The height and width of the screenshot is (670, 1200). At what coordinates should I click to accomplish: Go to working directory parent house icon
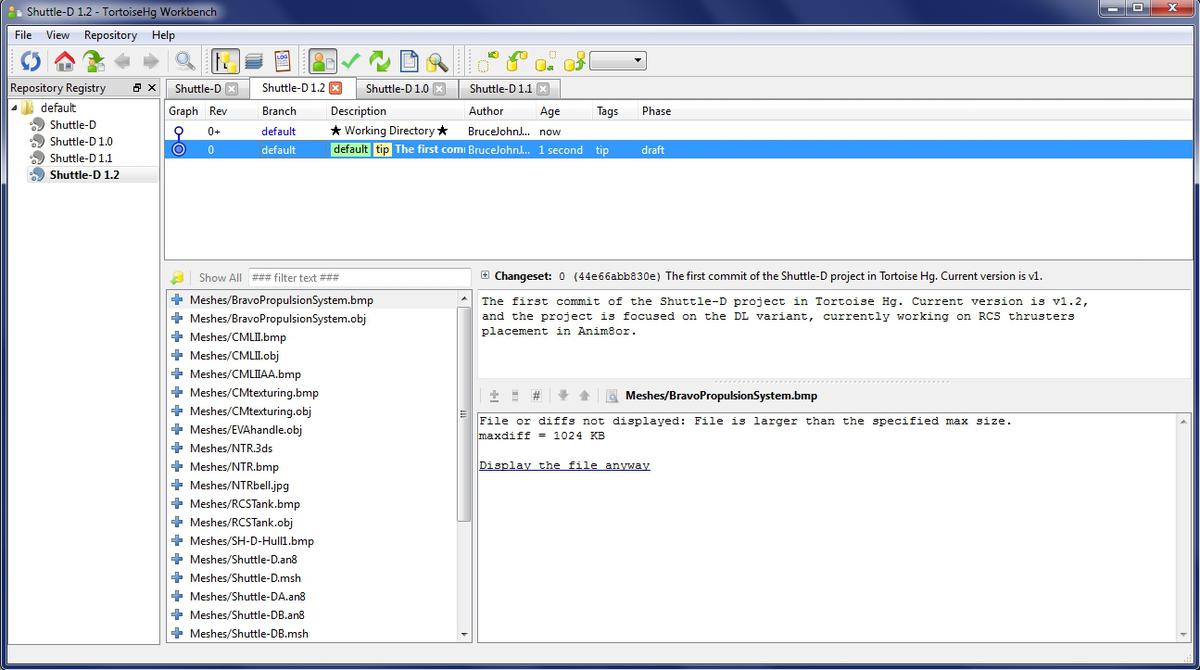coord(65,61)
